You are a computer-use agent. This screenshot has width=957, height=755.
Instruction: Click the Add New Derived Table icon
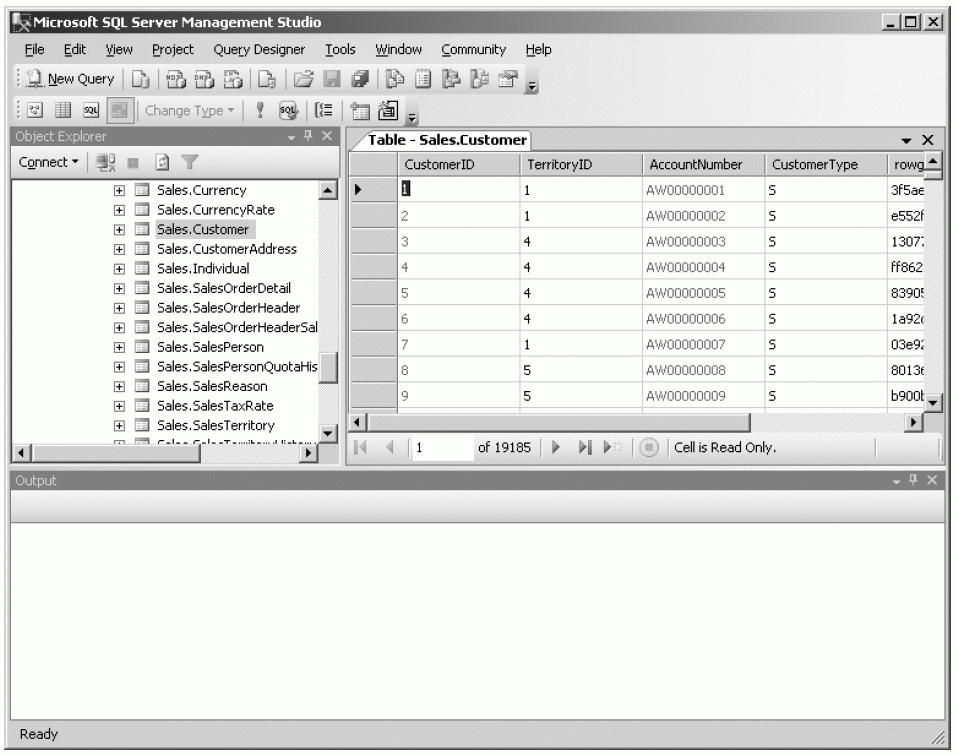(x=388, y=110)
